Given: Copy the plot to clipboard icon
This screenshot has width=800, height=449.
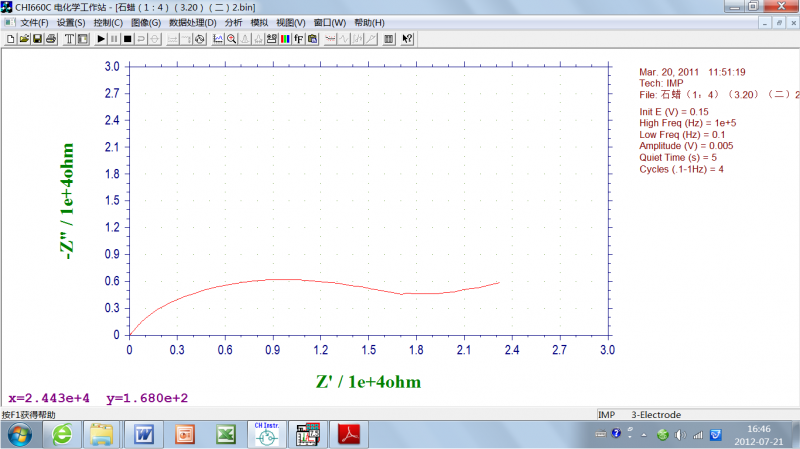Looking at the screenshot, I should tap(312, 39).
